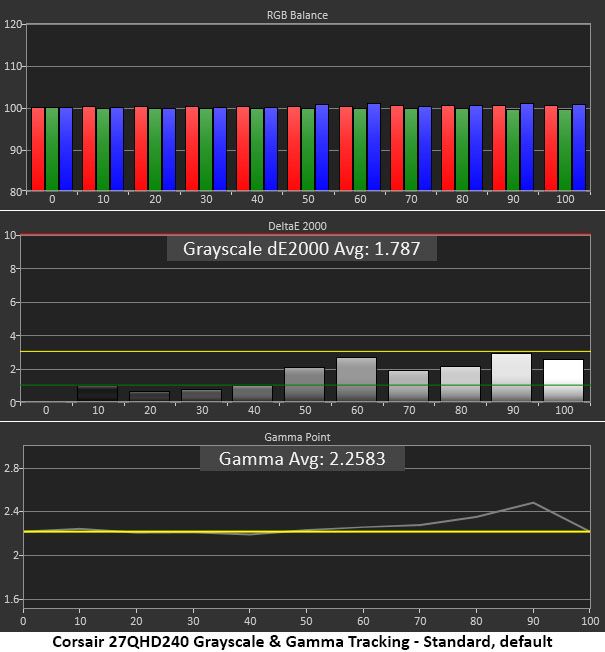Click the 8 label on the DeltaE axis
The height and width of the screenshot is (652, 605).
[x=13, y=269]
